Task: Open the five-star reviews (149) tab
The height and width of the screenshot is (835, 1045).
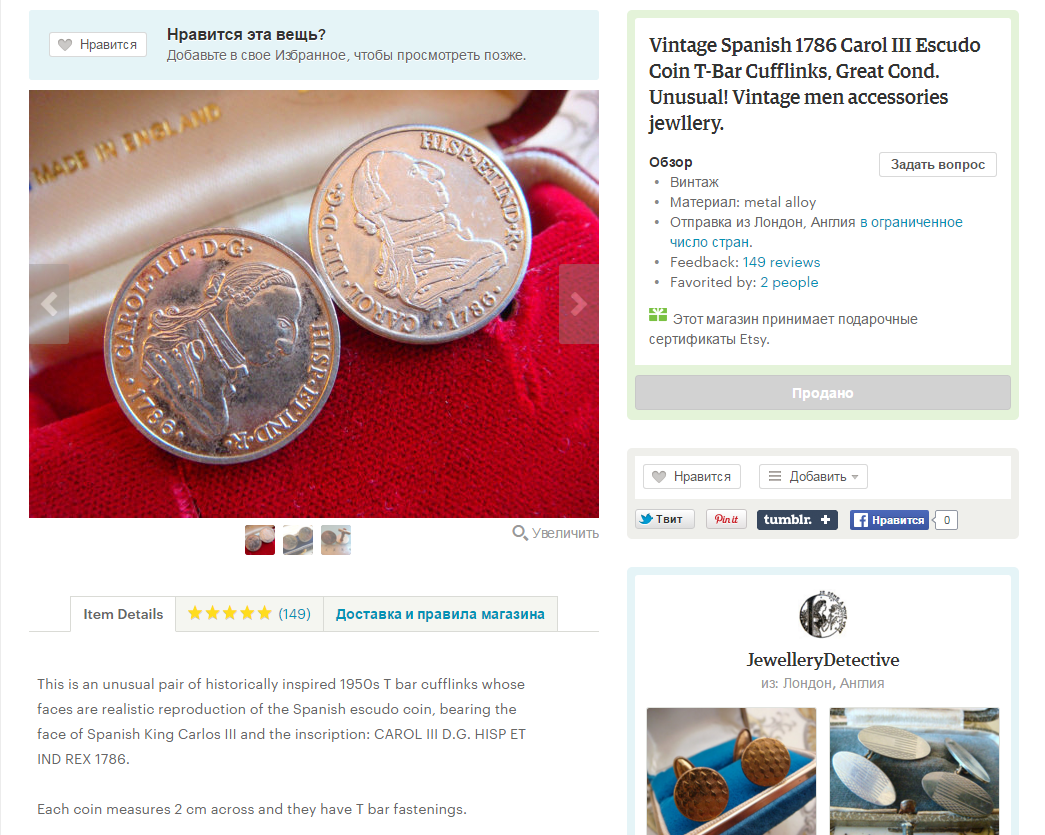Action: [x=249, y=614]
